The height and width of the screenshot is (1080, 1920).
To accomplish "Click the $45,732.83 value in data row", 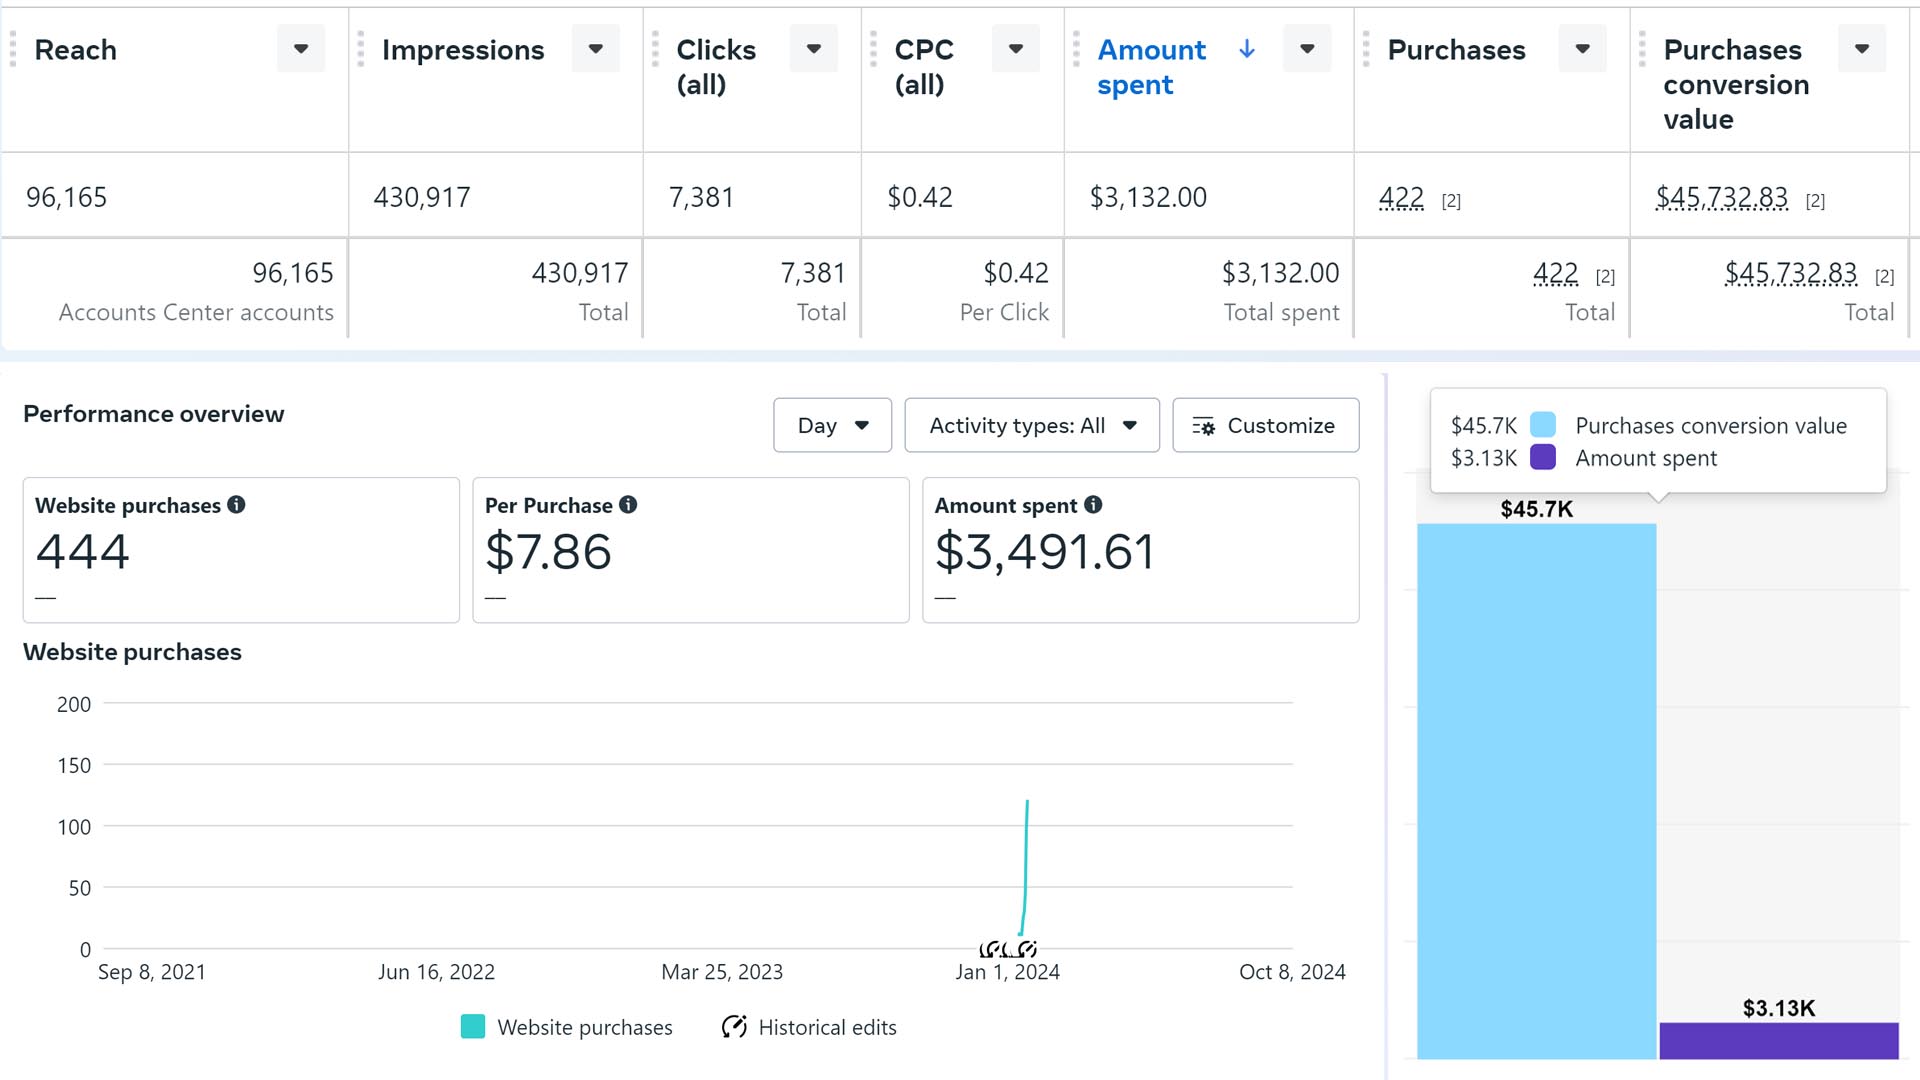I will tap(1721, 198).
